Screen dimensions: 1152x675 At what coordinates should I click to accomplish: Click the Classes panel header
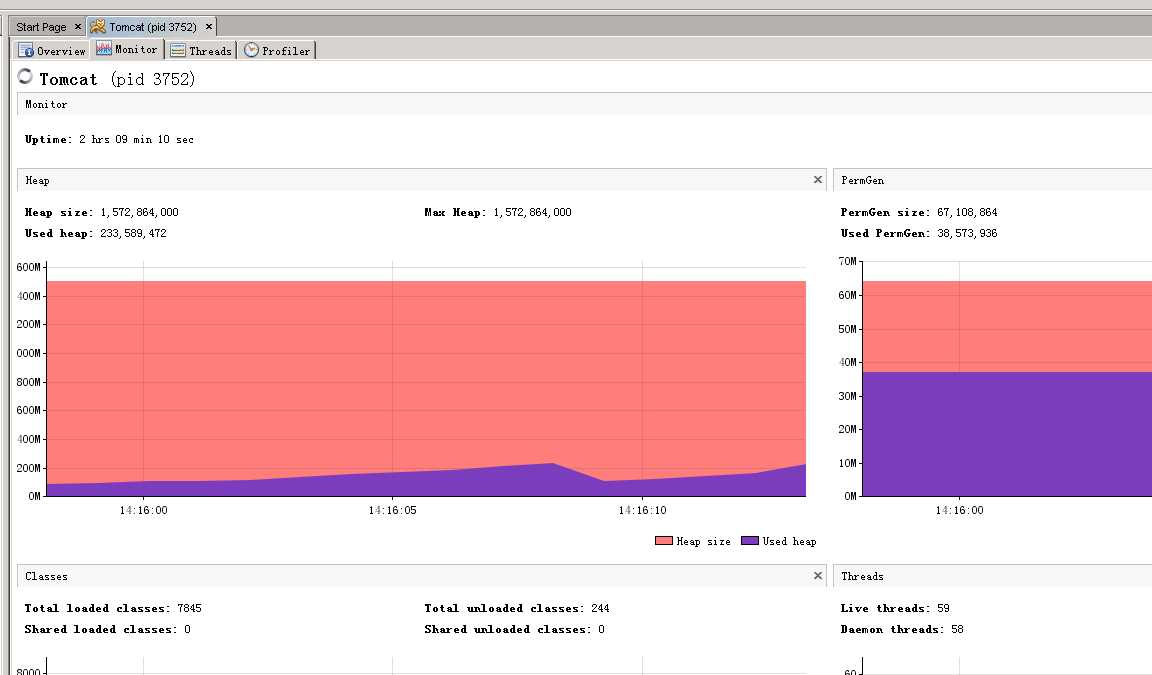[422, 576]
